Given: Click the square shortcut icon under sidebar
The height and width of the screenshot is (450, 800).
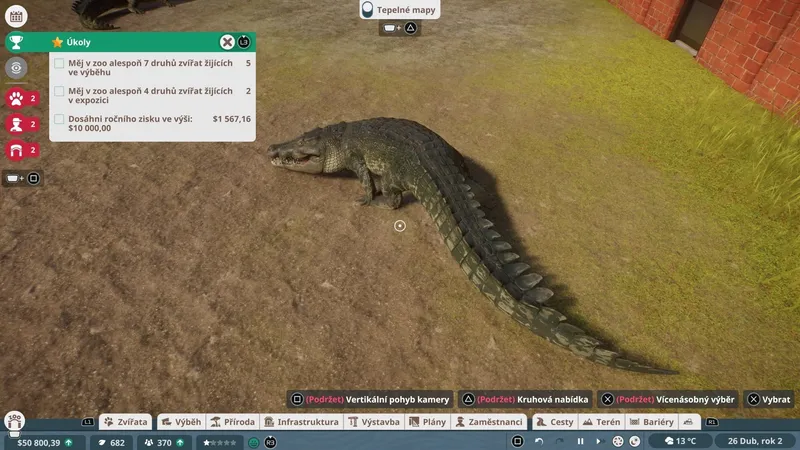Looking at the screenshot, I should coord(34,179).
